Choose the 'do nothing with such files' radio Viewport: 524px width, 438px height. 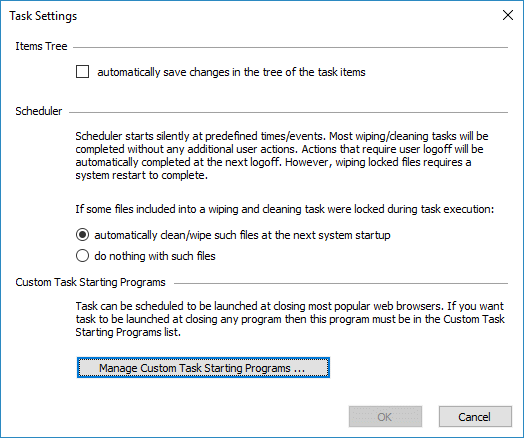(82, 256)
